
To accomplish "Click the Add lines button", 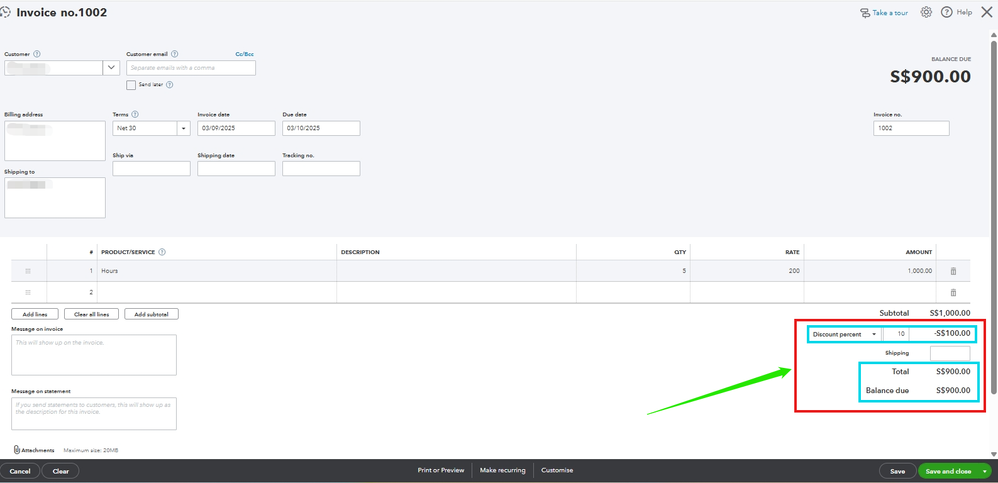I will click(34, 314).
